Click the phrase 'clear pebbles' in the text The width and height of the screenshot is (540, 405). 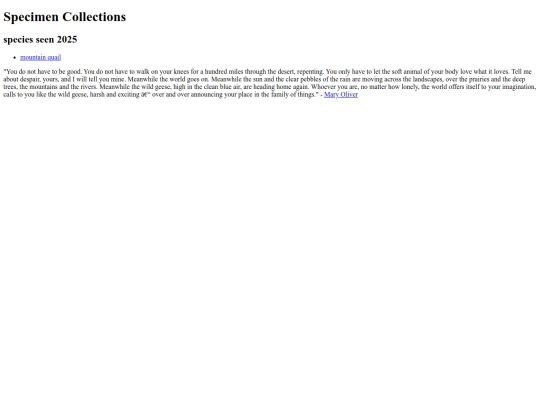[x=303, y=79]
